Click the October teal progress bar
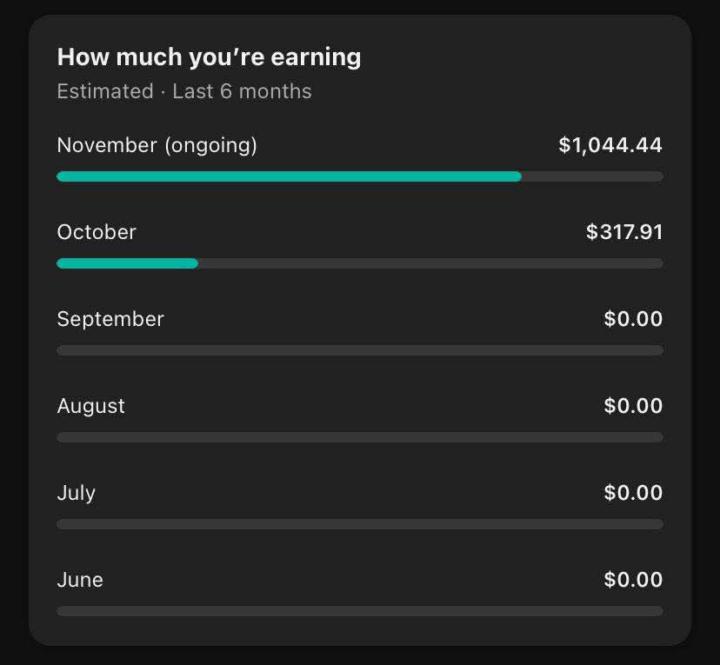 point(127,263)
